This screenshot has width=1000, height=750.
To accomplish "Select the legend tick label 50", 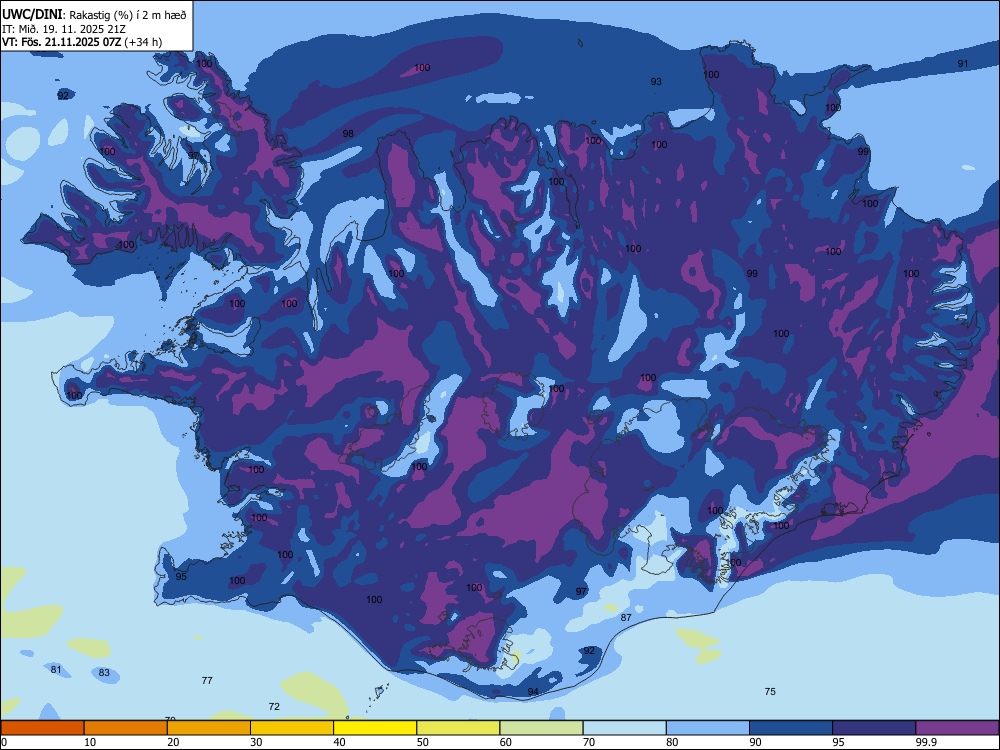I will 422,742.
